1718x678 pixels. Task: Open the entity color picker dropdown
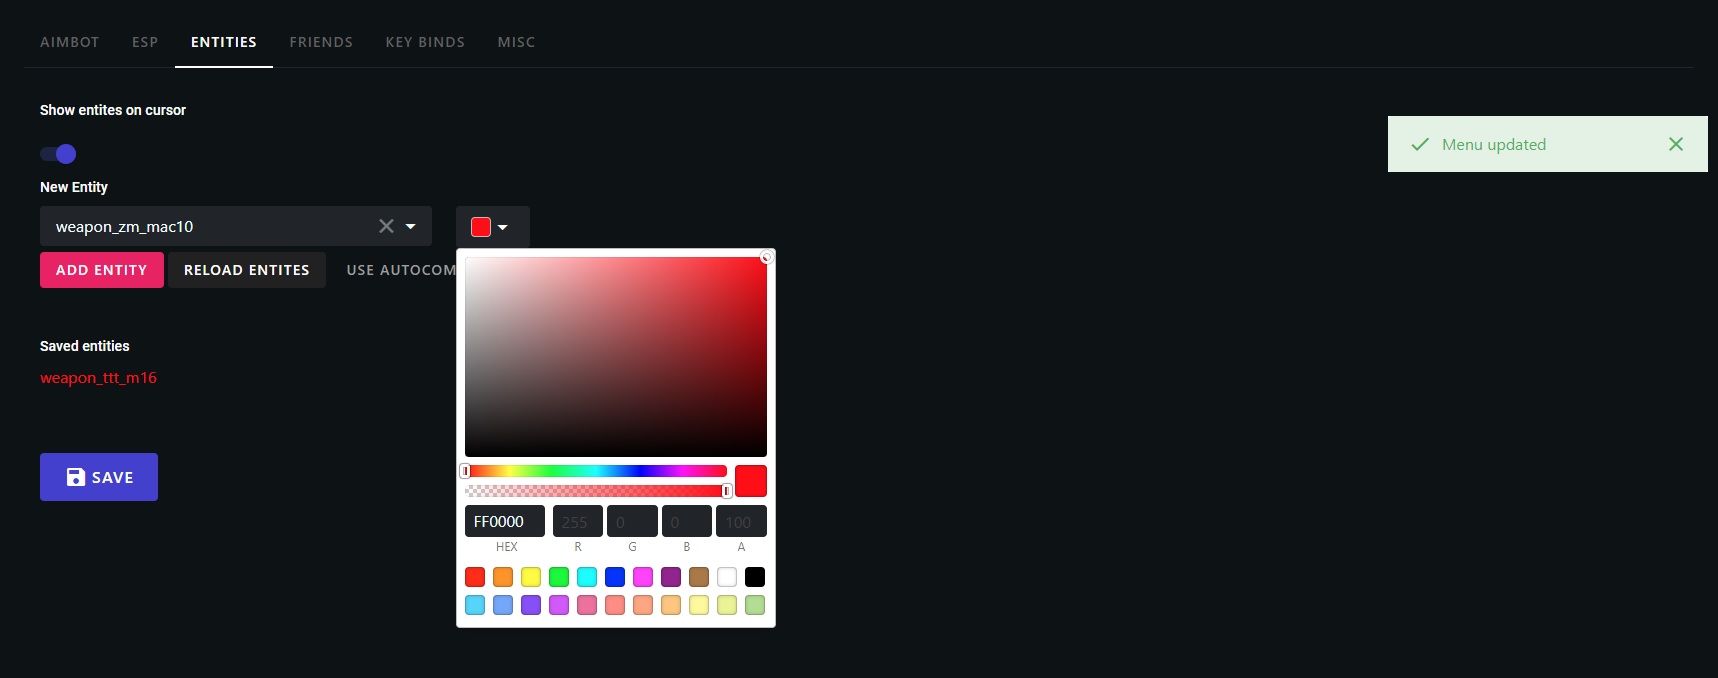click(491, 227)
